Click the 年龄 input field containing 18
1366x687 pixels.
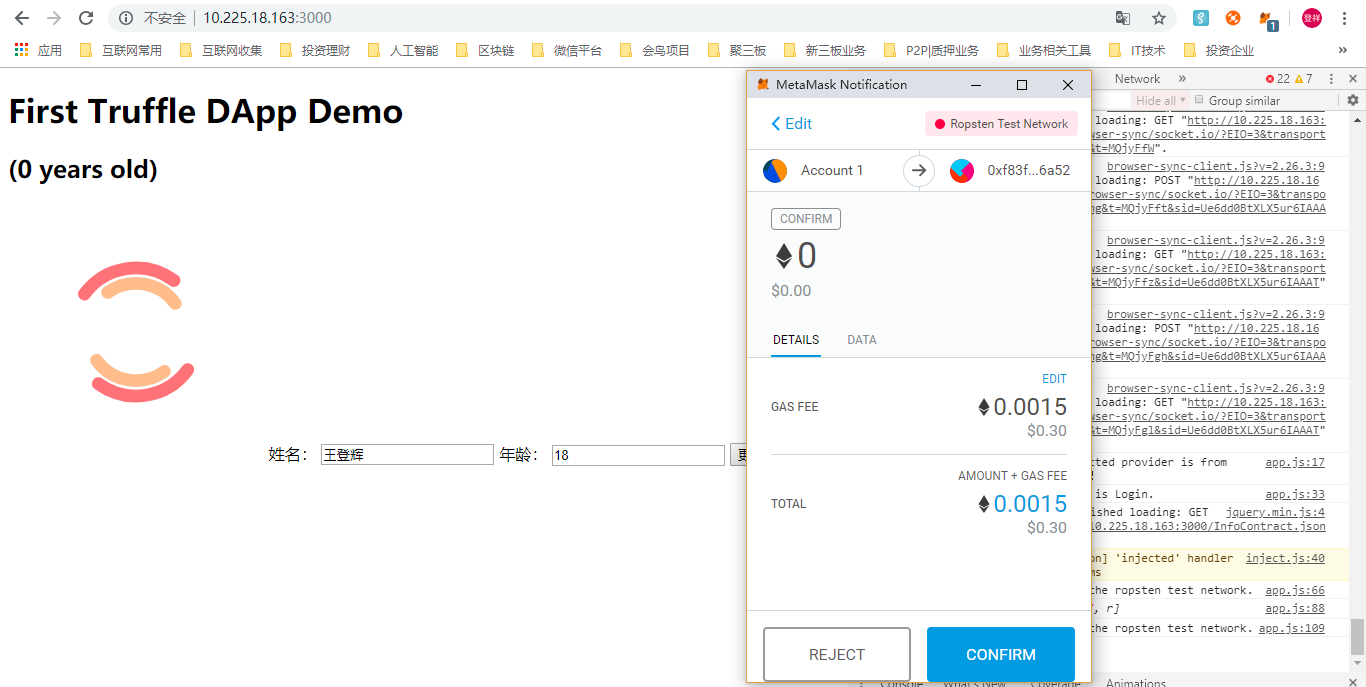click(637, 455)
